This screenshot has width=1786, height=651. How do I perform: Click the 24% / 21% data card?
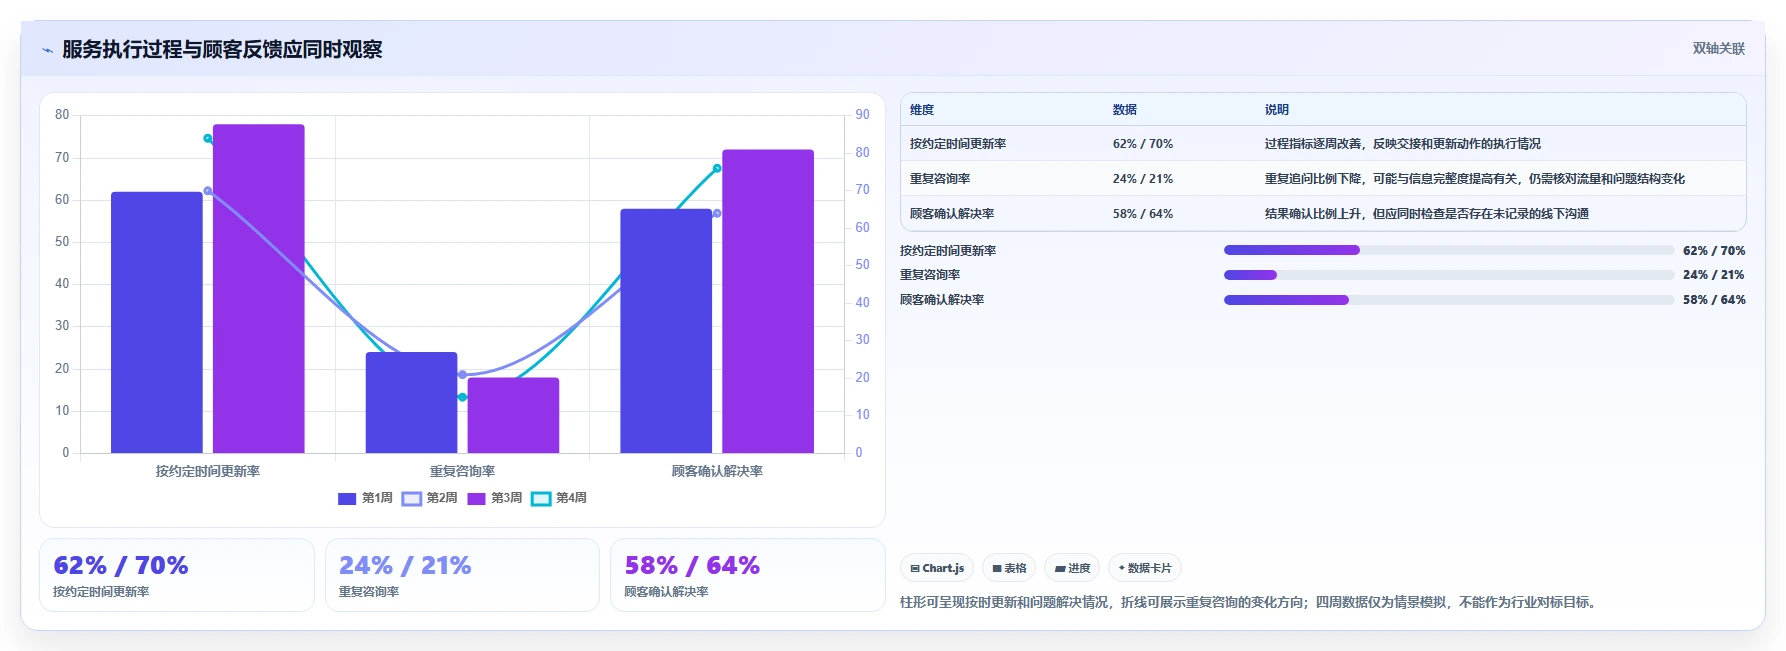click(x=462, y=575)
